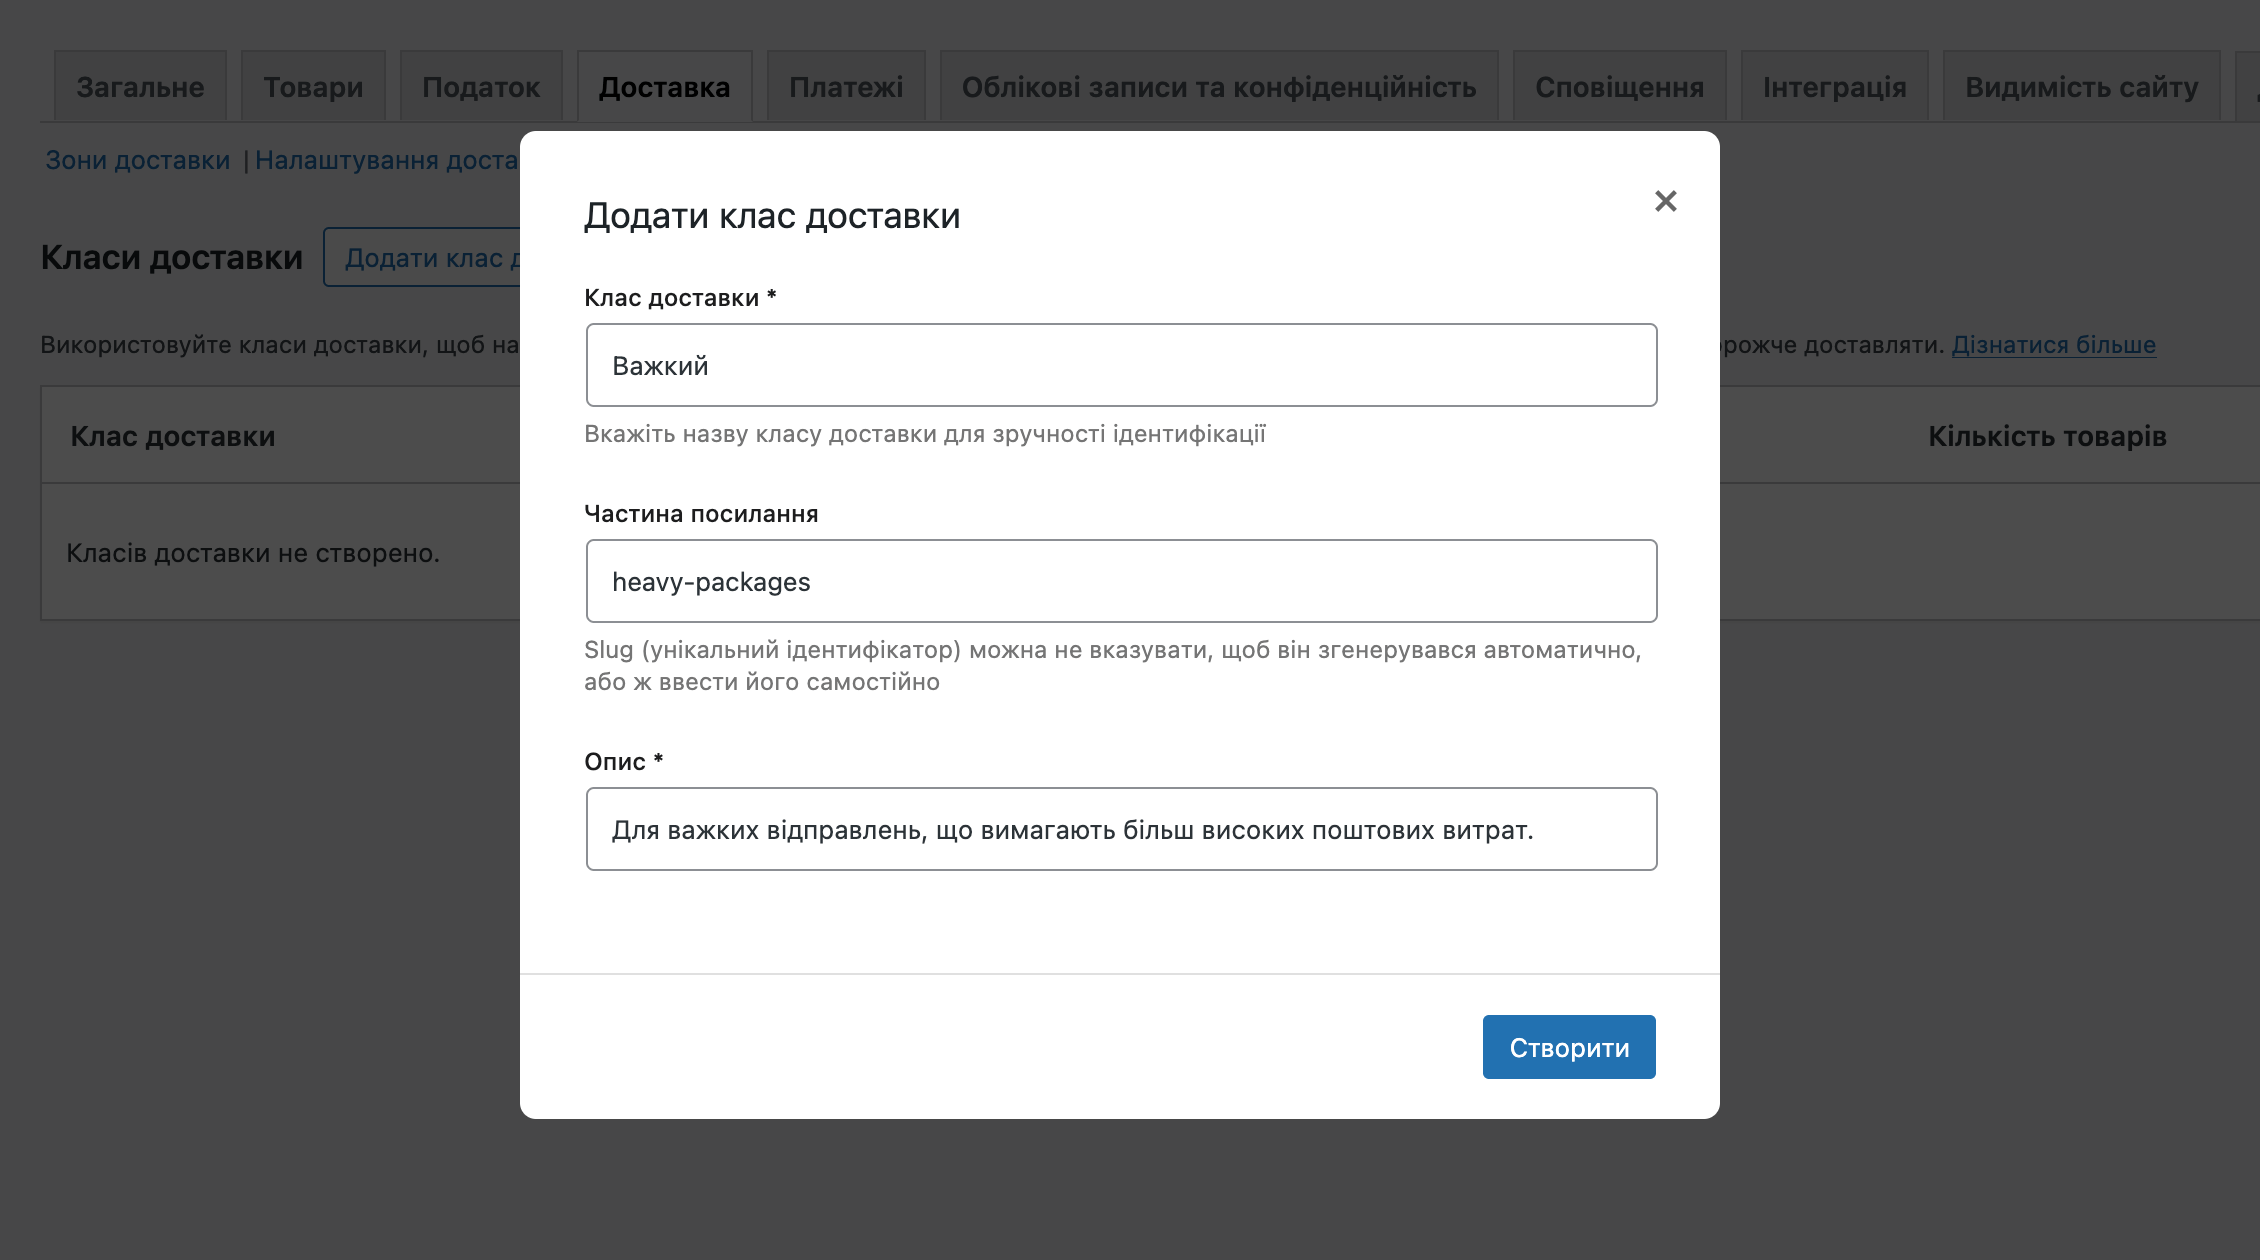Open the Налаштування доставки link
2260x1260 pixels.
(x=387, y=160)
